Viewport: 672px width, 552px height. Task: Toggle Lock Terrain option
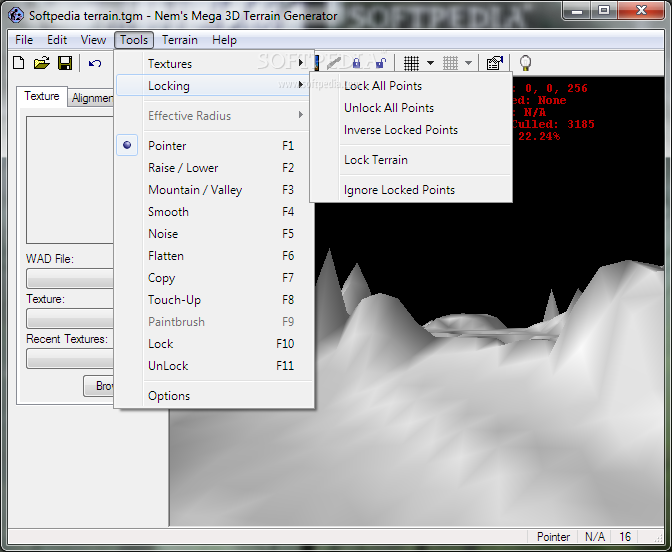click(x=411, y=160)
